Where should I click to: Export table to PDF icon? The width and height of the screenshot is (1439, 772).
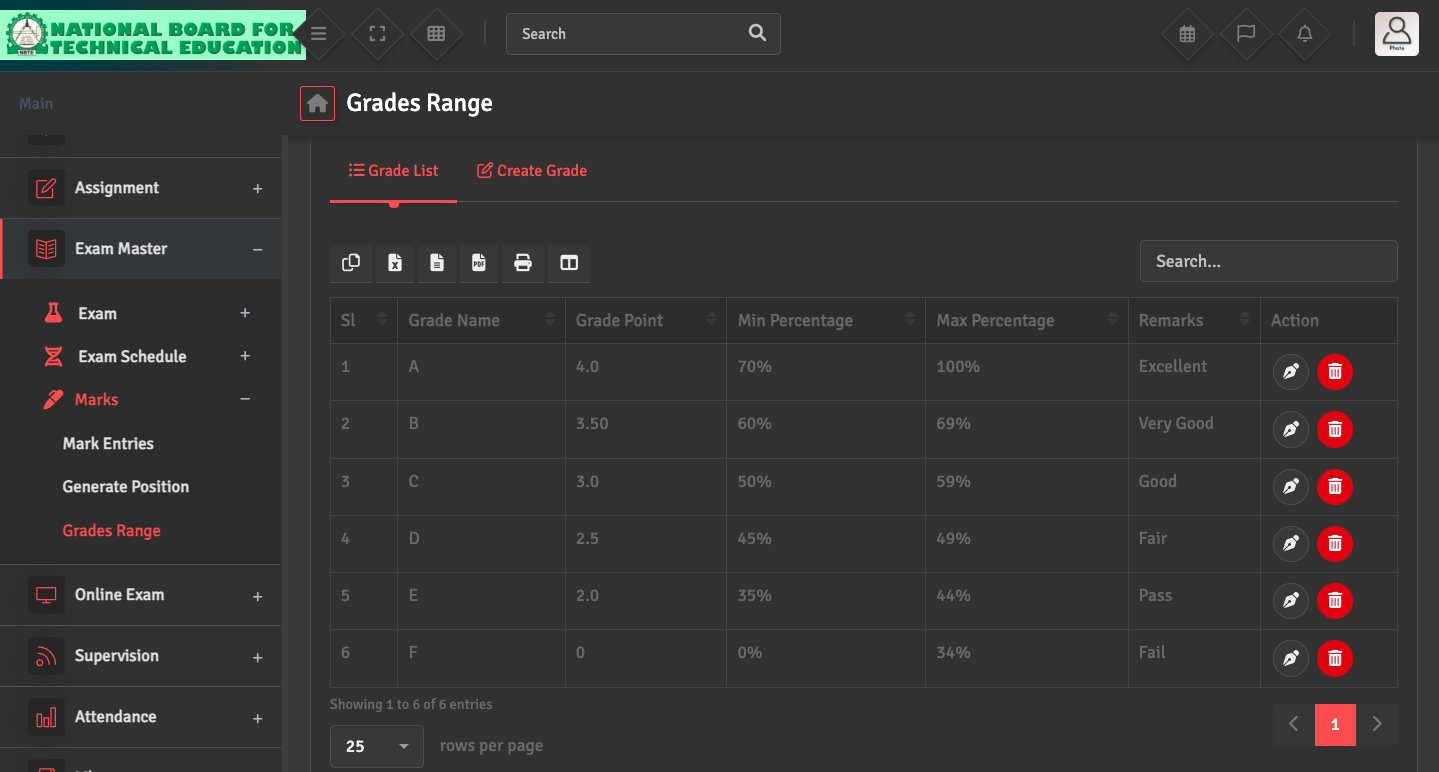pyautogui.click(x=479, y=263)
